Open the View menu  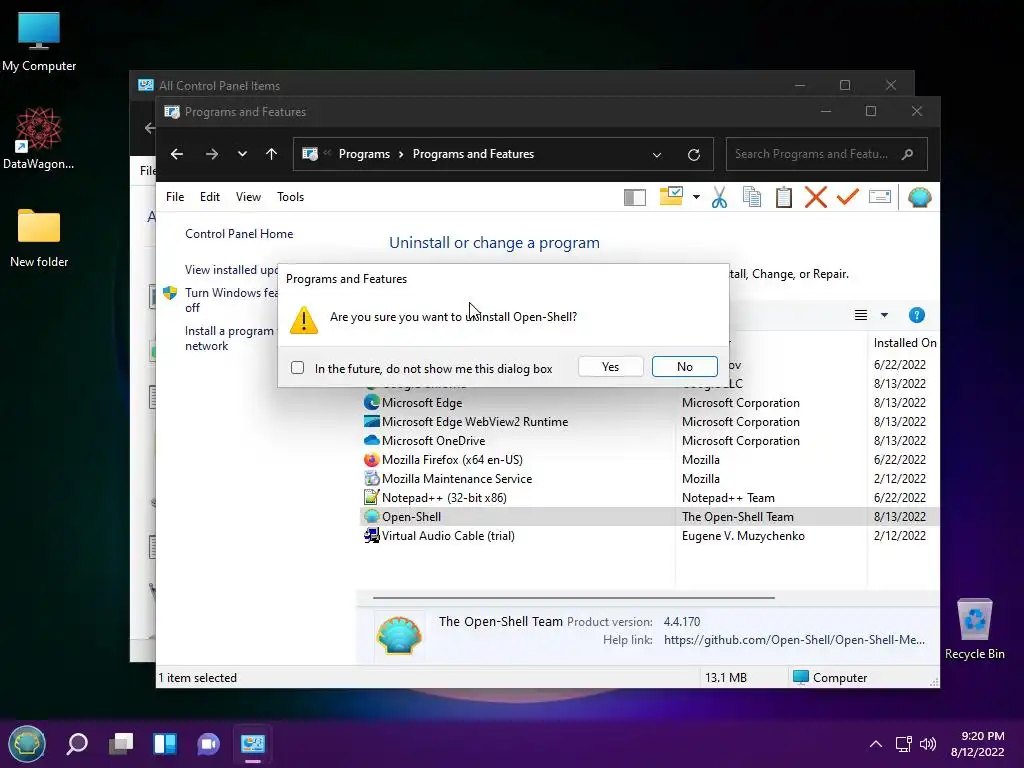248,197
